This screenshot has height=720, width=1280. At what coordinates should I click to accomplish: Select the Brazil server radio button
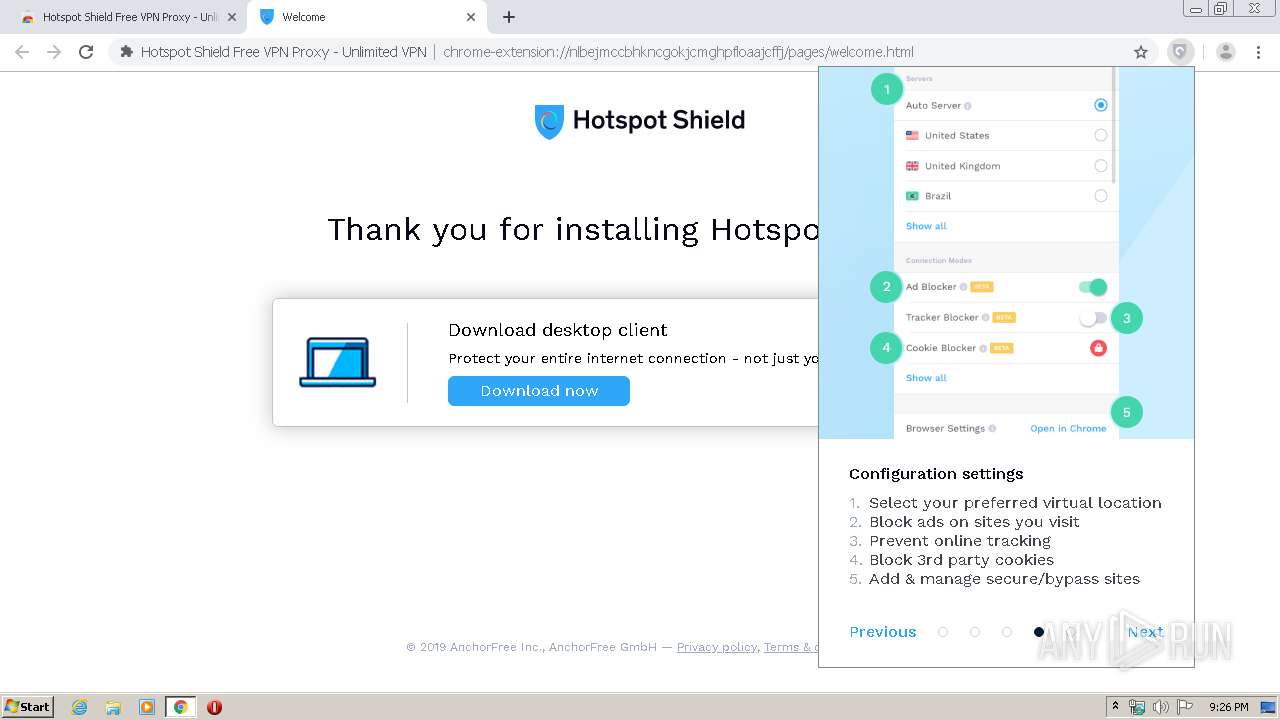pos(1100,196)
